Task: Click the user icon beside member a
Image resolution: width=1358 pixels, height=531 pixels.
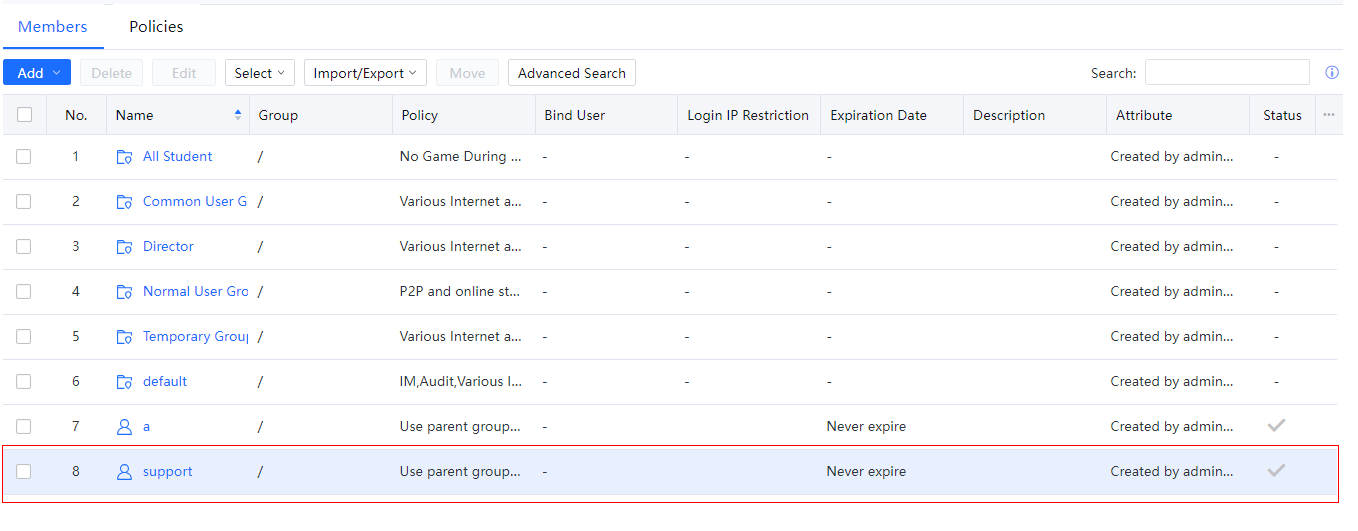Action: (124, 427)
